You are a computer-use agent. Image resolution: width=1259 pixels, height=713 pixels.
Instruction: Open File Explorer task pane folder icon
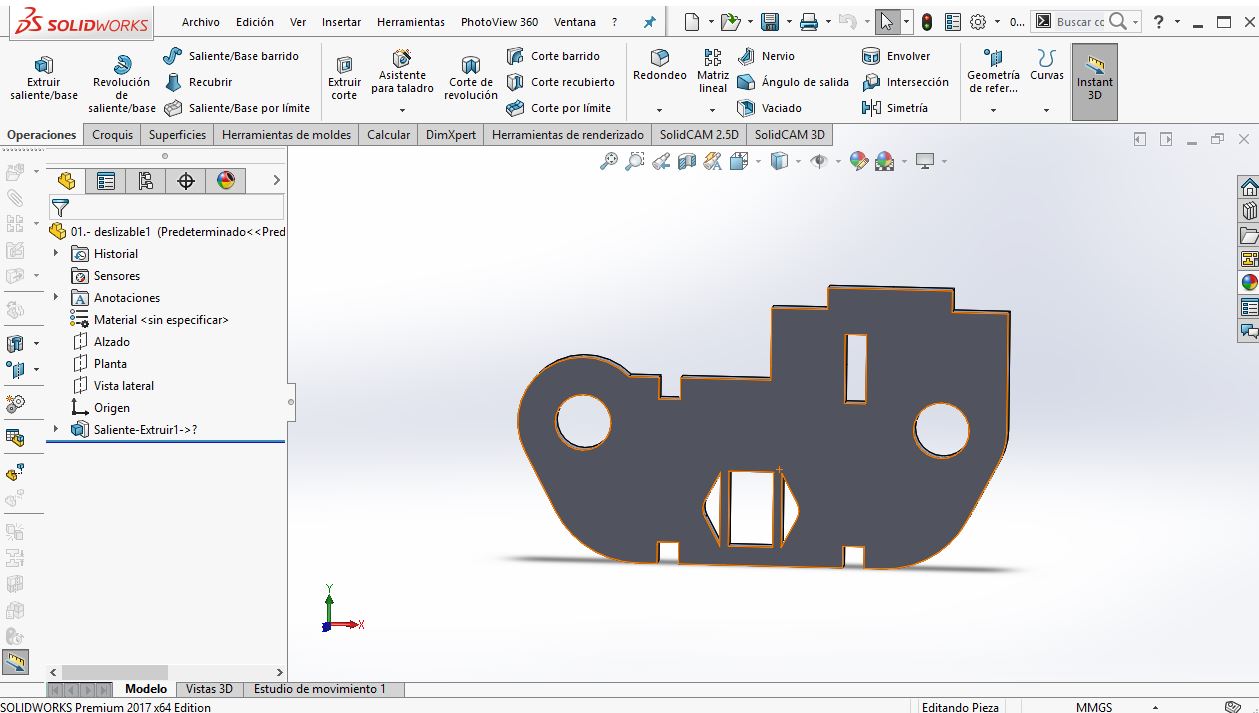coord(1249,235)
